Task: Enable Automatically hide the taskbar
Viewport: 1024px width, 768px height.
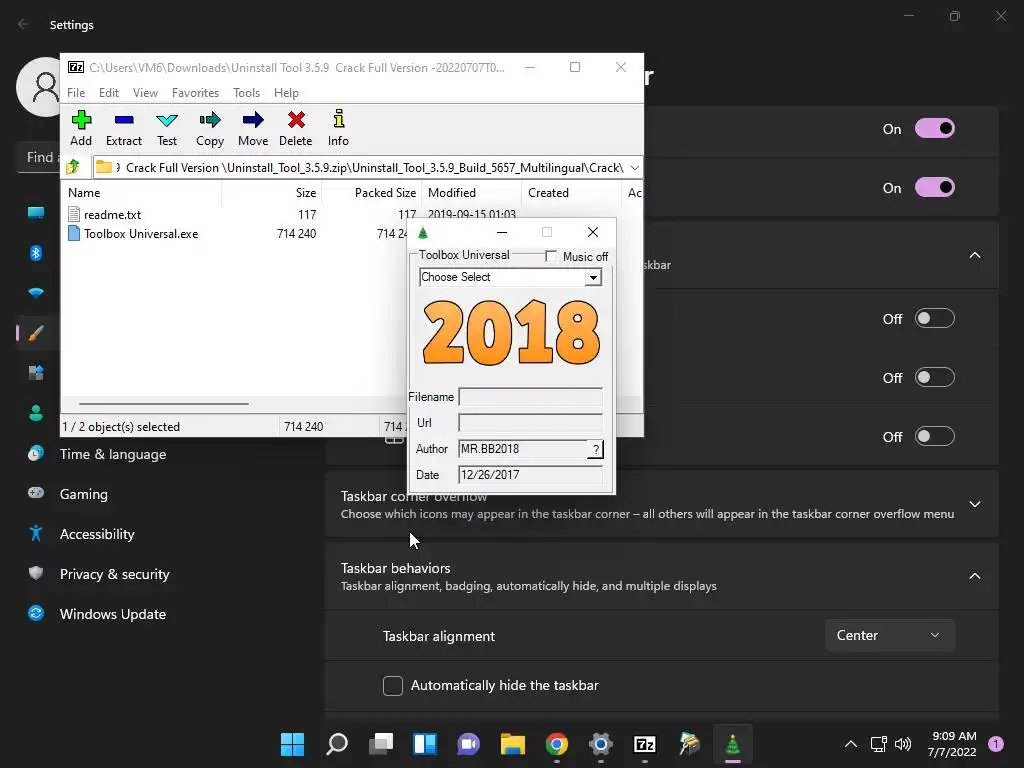Action: [x=392, y=686]
